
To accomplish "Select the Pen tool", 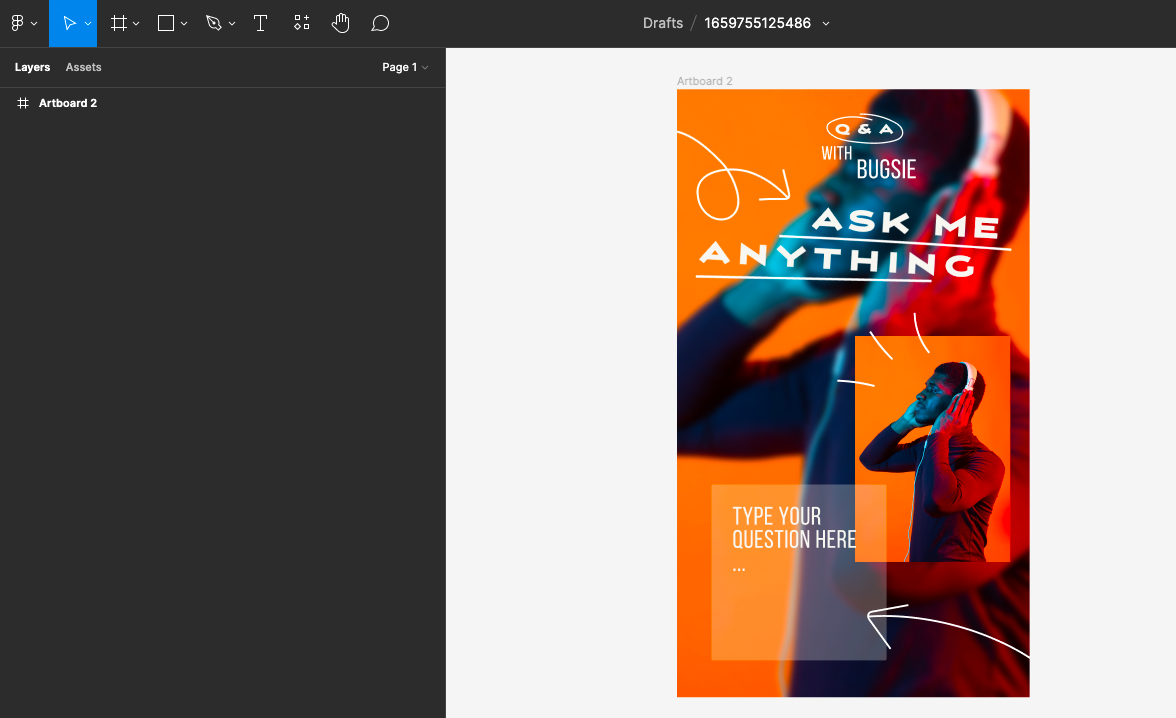I will click(214, 23).
